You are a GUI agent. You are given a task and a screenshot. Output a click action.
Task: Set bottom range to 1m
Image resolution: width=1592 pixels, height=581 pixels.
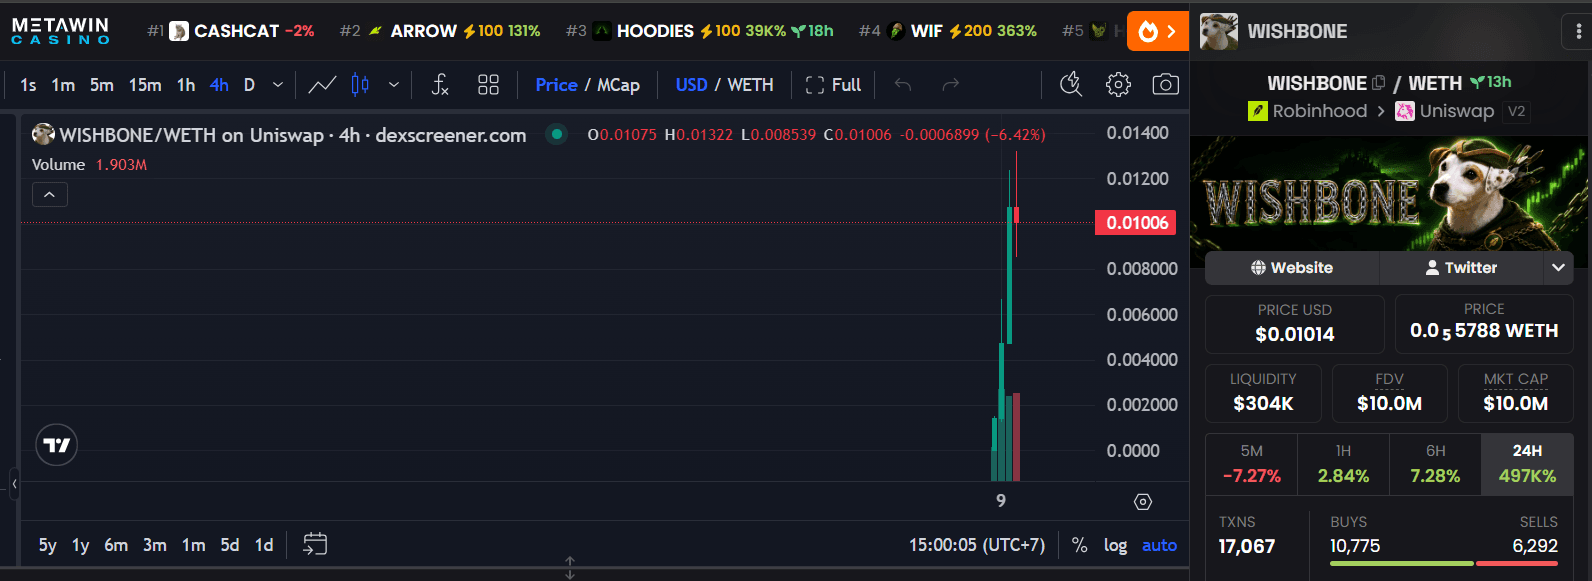point(193,545)
